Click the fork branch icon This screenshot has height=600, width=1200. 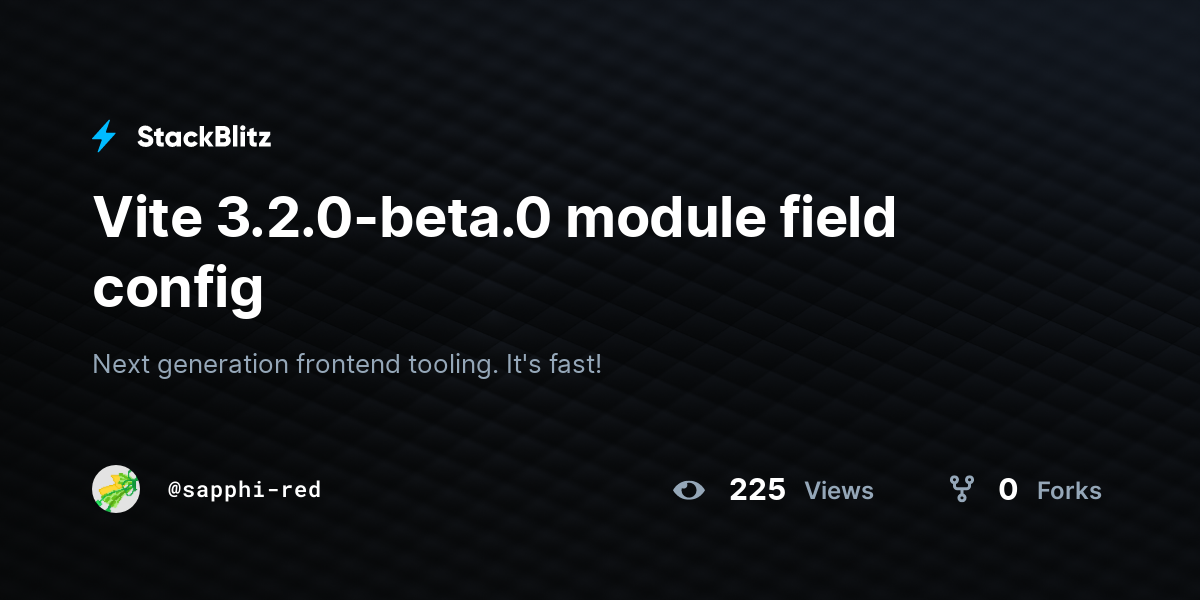(961, 489)
